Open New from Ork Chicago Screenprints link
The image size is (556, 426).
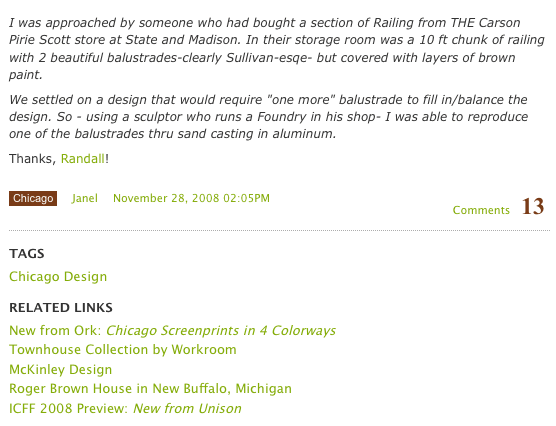click(x=172, y=331)
